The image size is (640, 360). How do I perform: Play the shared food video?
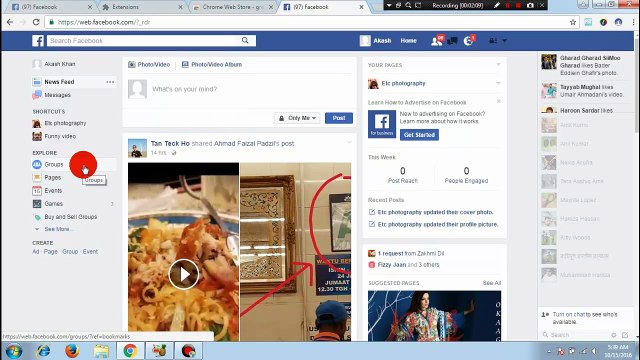(184, 274)
